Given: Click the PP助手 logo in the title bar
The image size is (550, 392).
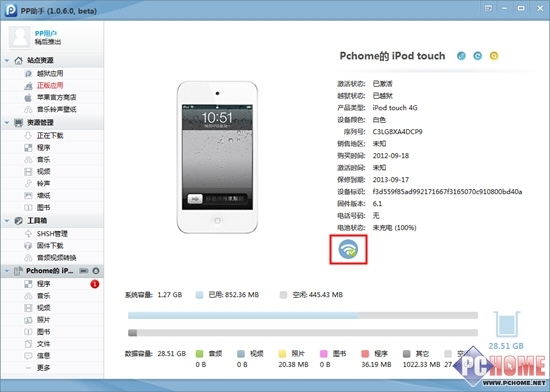Looking at the screenshot, I should pyautogui.click(x=11, y=10).
